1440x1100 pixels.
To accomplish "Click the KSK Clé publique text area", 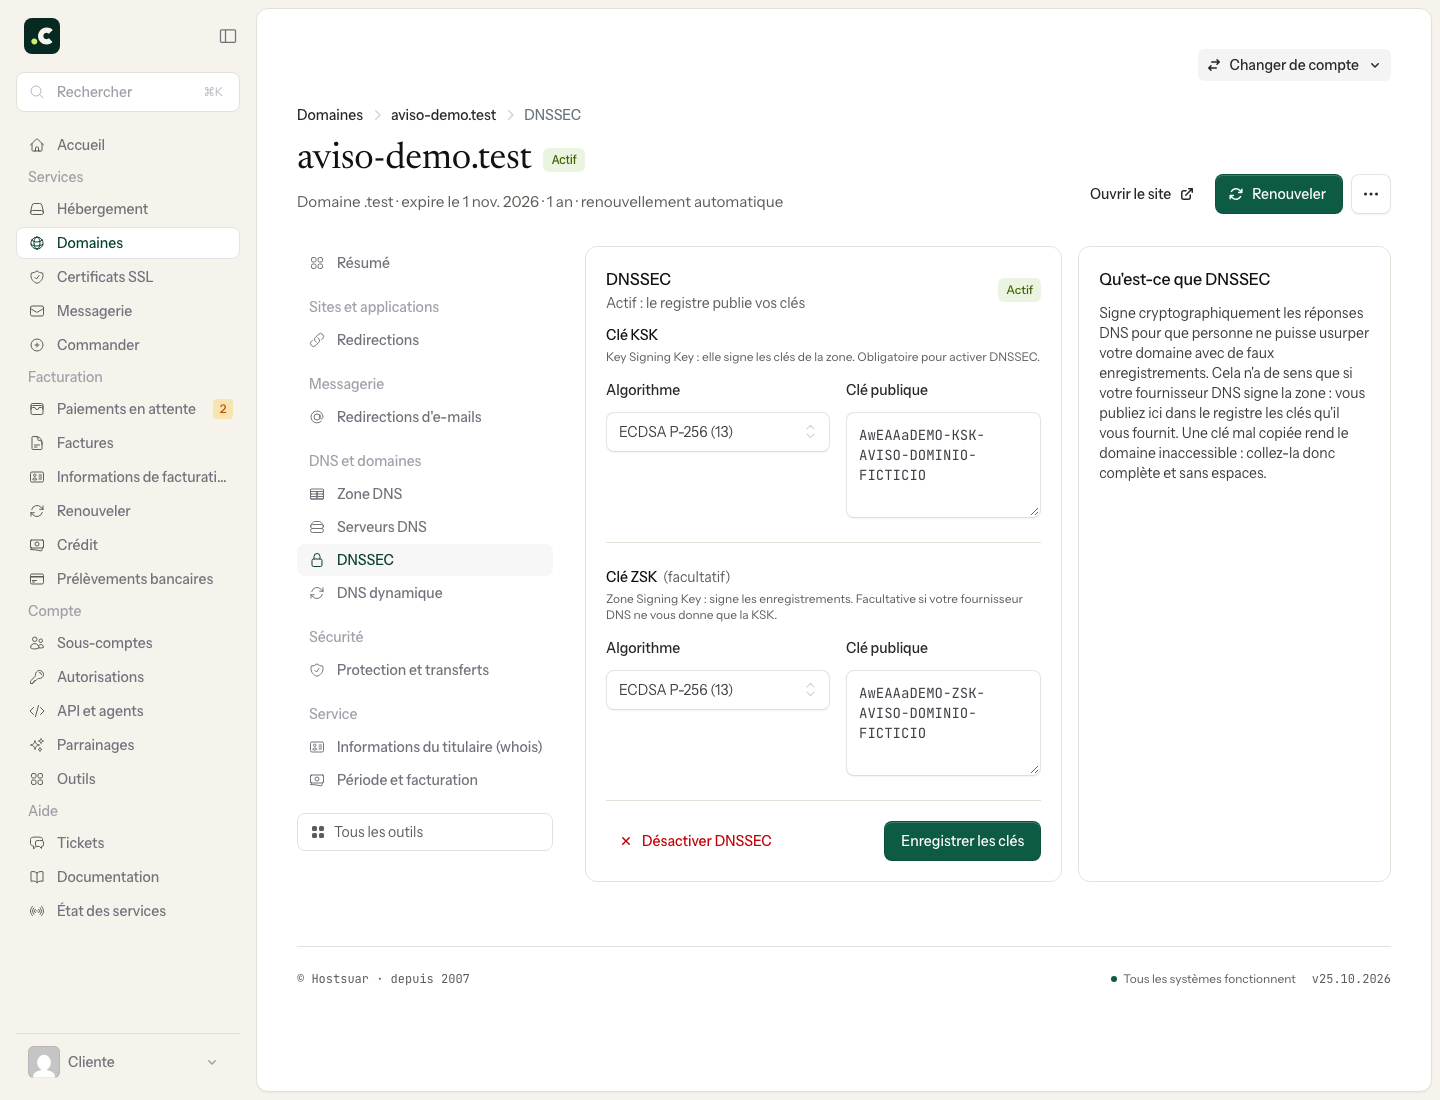I will click(x=943, y=465).
